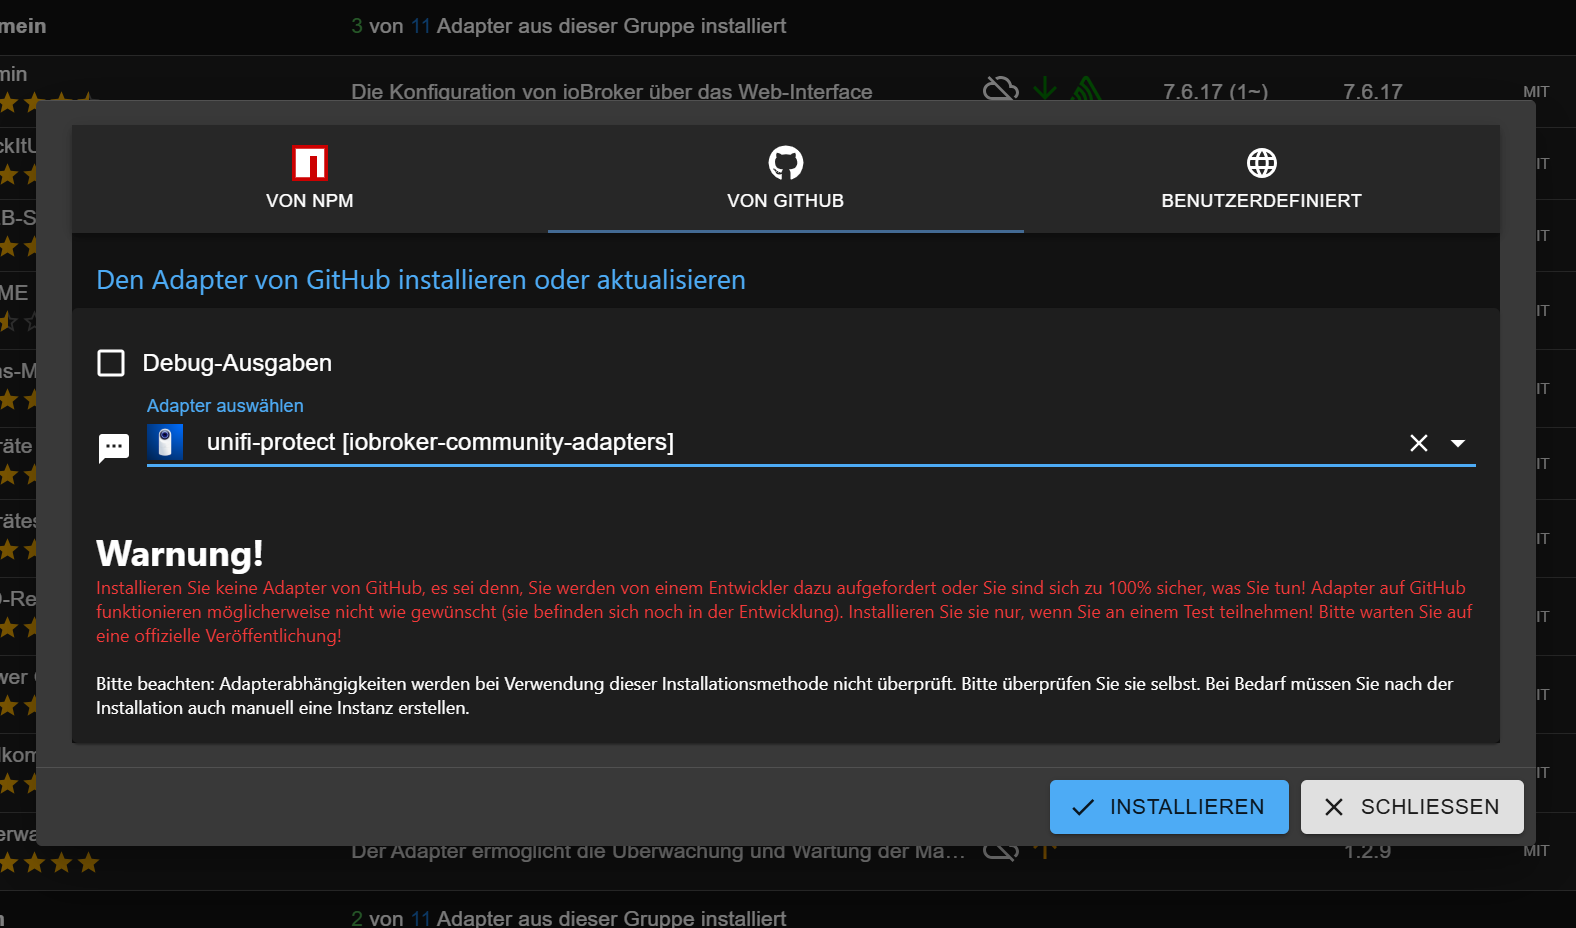The height and width of the screenshot is (928, 1576).
Task: Click the speech bubble icon beside adapter field
Action: tap(114, 447)
